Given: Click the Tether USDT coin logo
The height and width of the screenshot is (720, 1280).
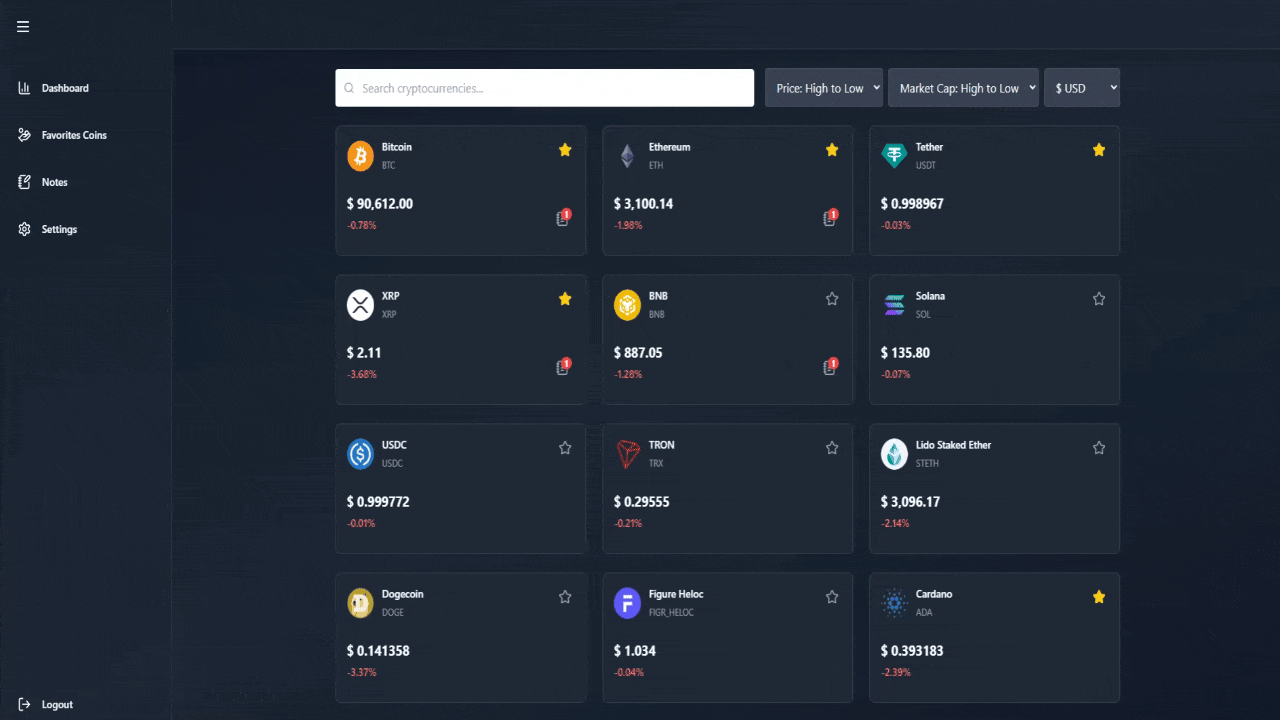Looking at the screenshot, I should click(x=894, y=156).
